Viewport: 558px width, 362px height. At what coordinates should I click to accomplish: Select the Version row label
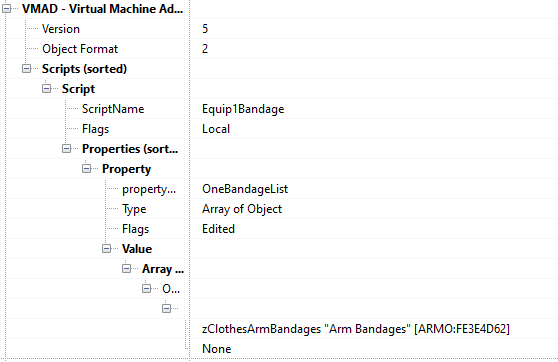click(61, 29)
